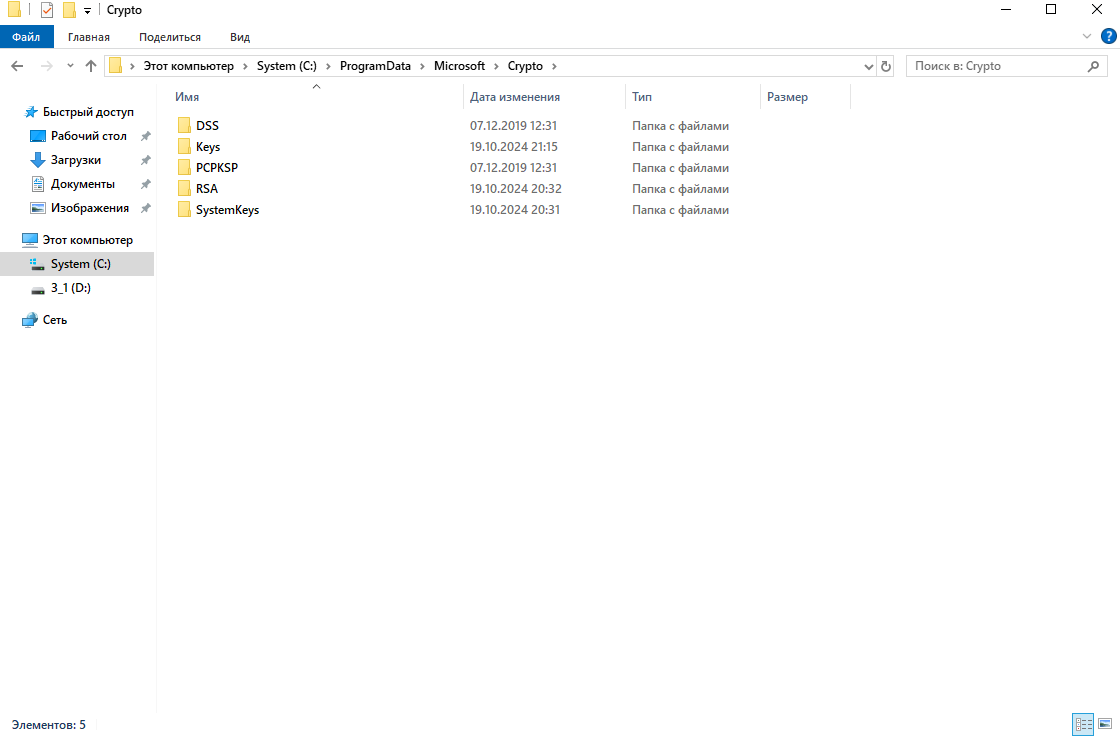Open the Файл menu
The height and width of the screenshot is (737, 1120).
pyautogui.click(x=26, y=36)
